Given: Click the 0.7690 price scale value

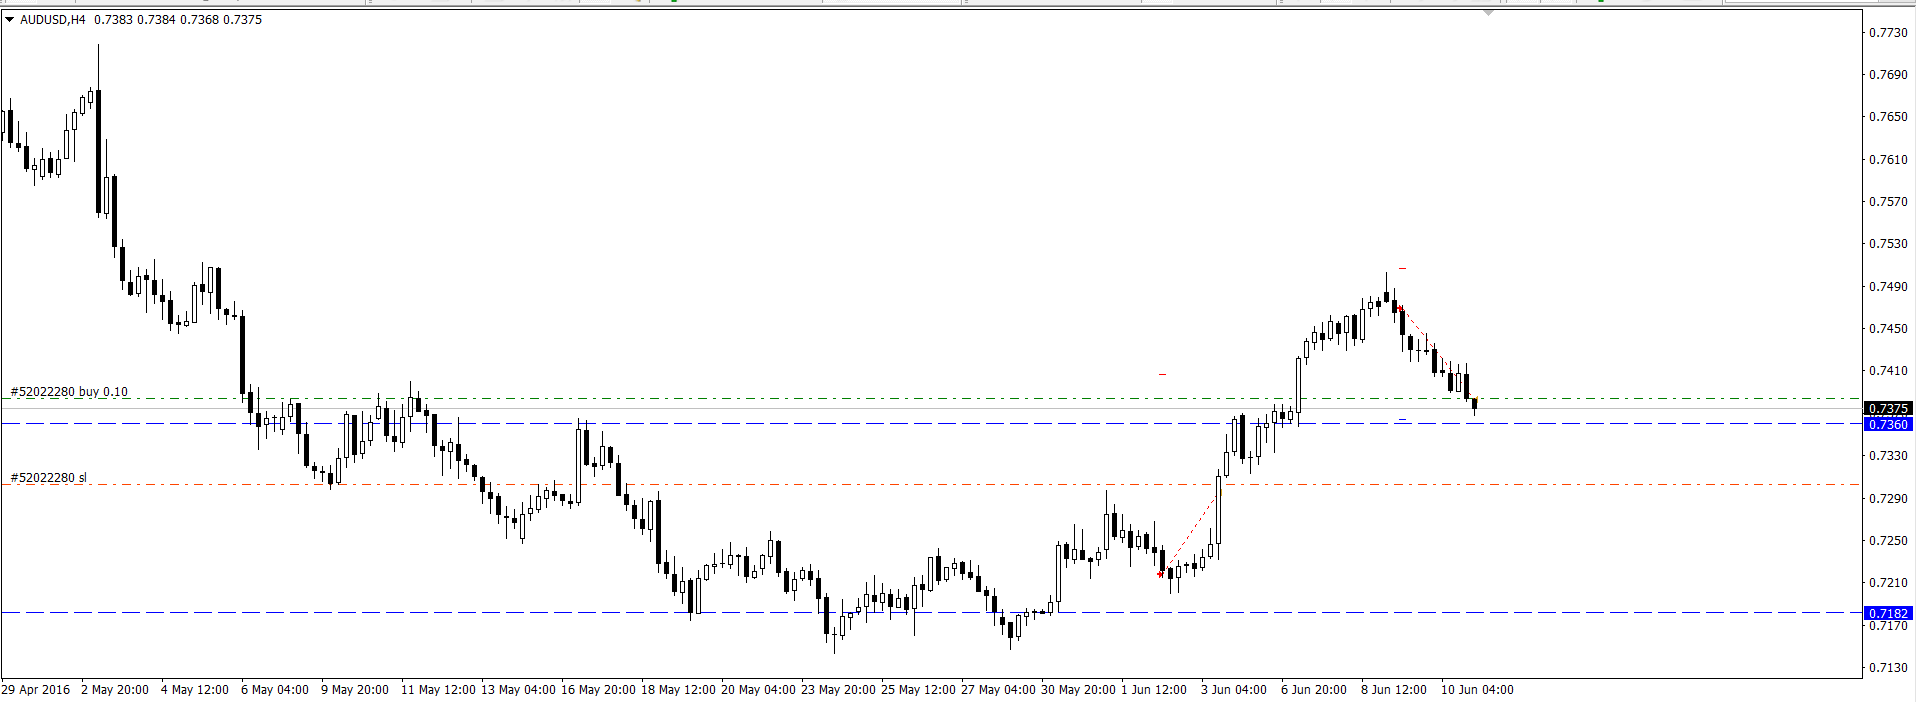Looking at the screenshot, I should pos(1888,74).
